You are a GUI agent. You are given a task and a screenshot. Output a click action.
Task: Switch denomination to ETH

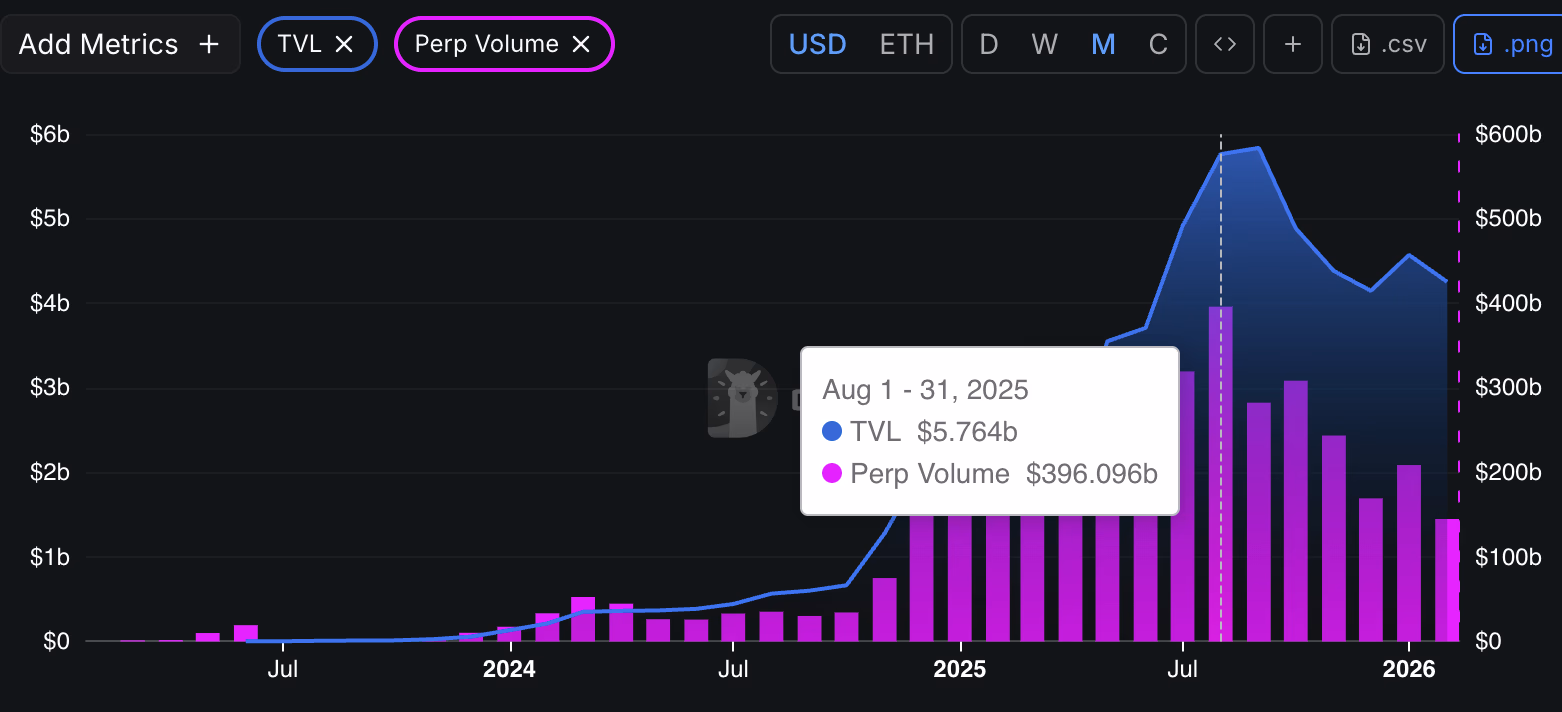tap(906, 44)
